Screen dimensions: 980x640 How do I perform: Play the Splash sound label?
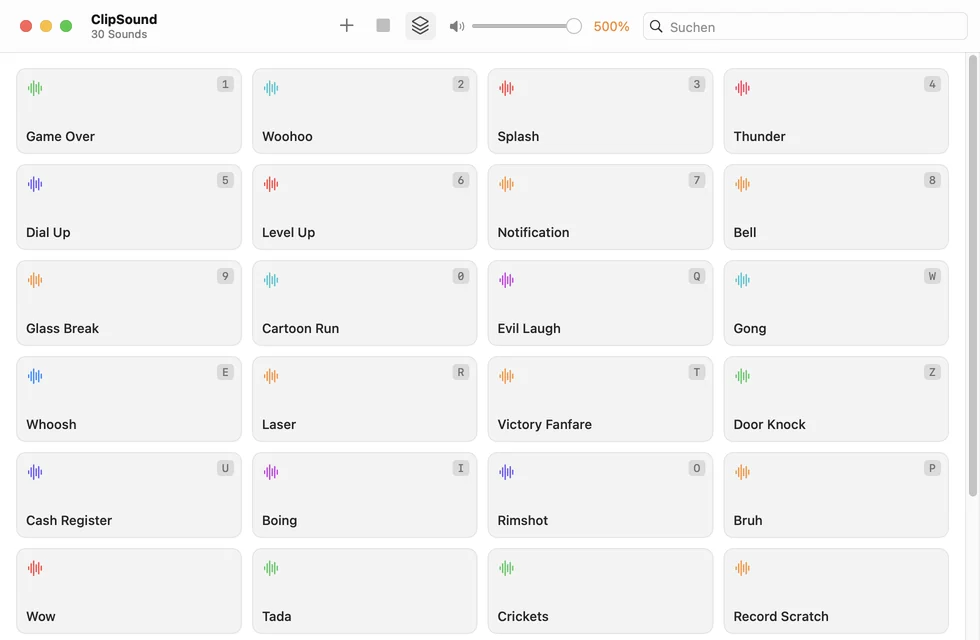(x=518, y=137)
